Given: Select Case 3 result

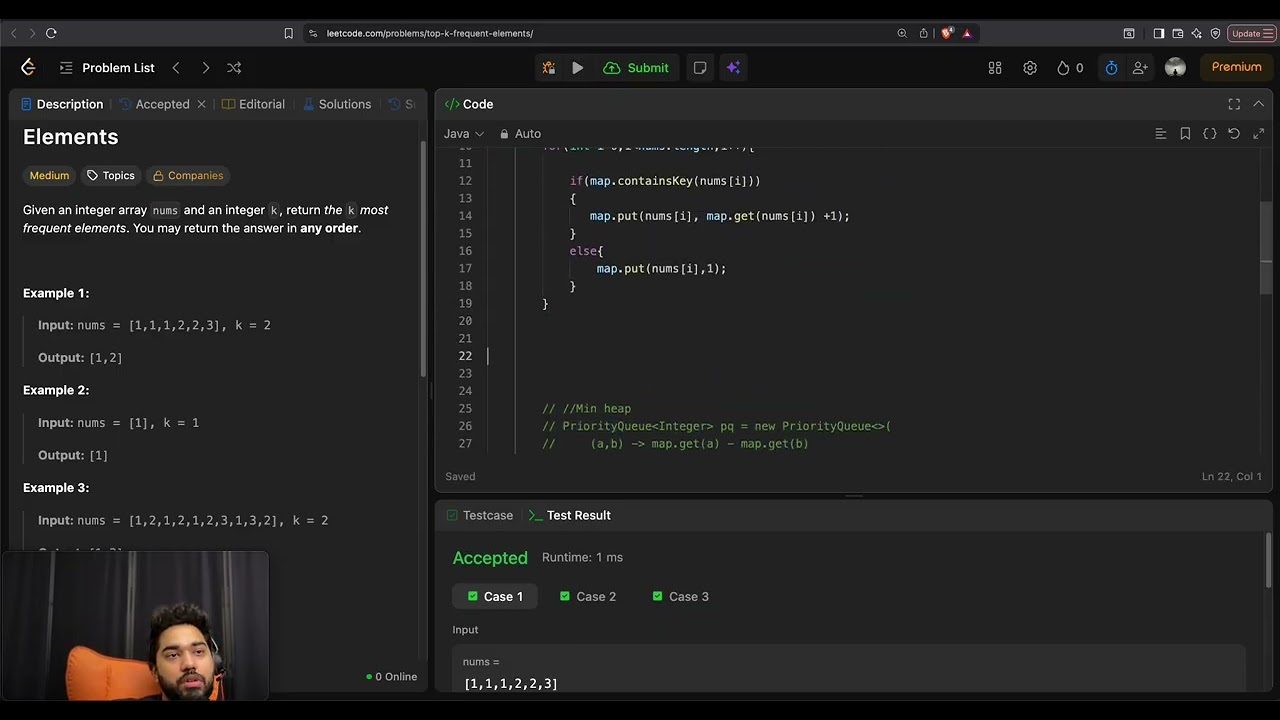Looking at the screenshot, I should click(680, 596).
